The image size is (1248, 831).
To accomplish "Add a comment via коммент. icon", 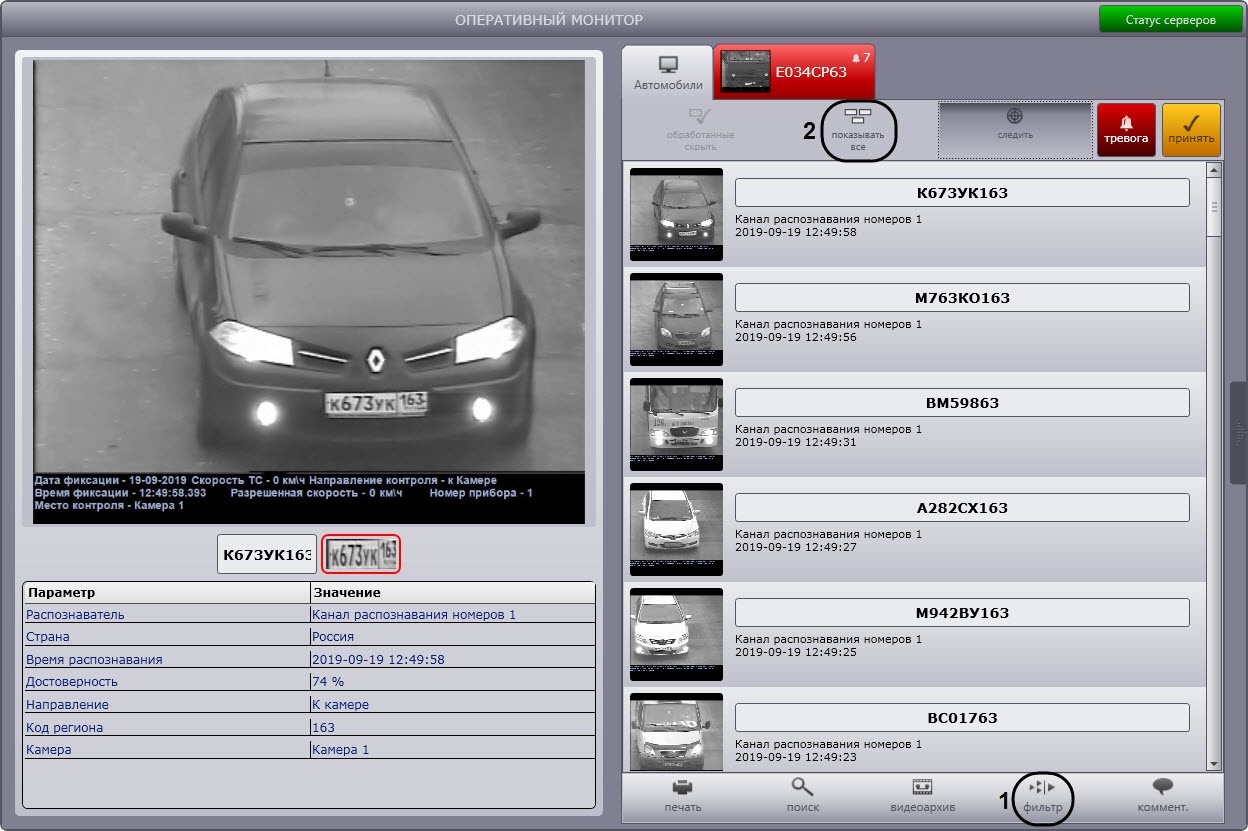I will 1162,795.
